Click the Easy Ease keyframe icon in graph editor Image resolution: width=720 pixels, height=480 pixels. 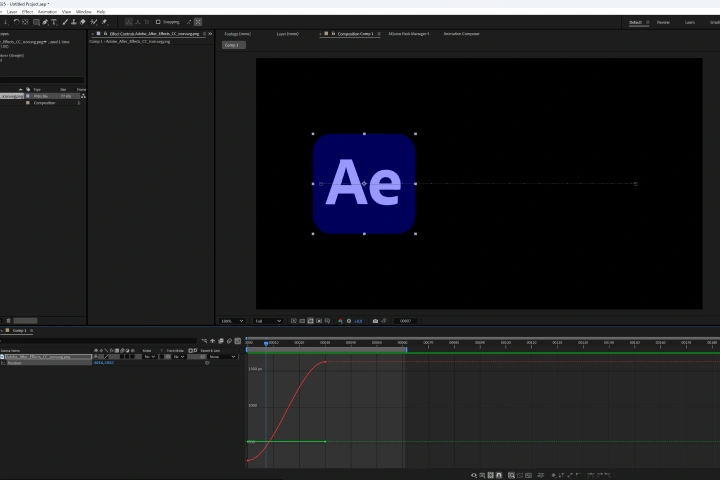point(591,475)
